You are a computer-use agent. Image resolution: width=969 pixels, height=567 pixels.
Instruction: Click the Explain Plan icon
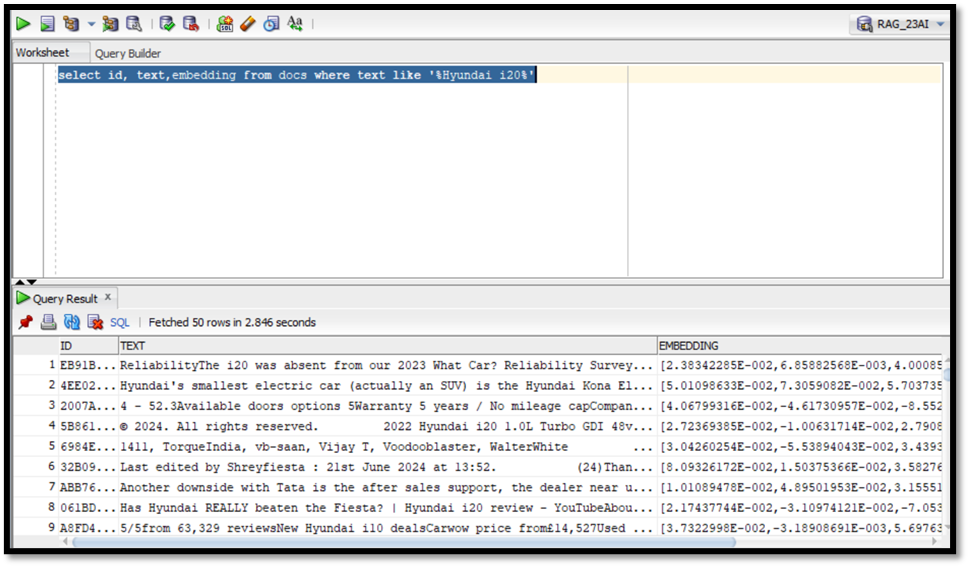tap(71, 24)
